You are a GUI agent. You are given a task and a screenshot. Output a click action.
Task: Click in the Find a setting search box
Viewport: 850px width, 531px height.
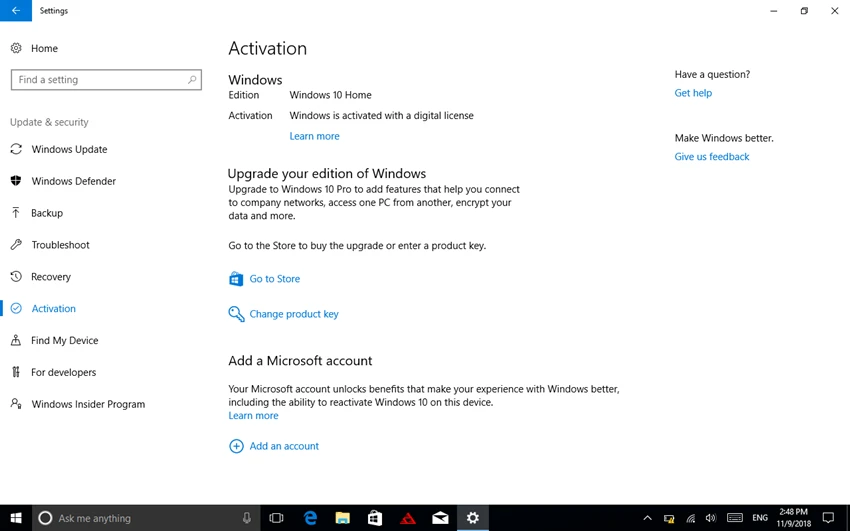tap(106, 80)
